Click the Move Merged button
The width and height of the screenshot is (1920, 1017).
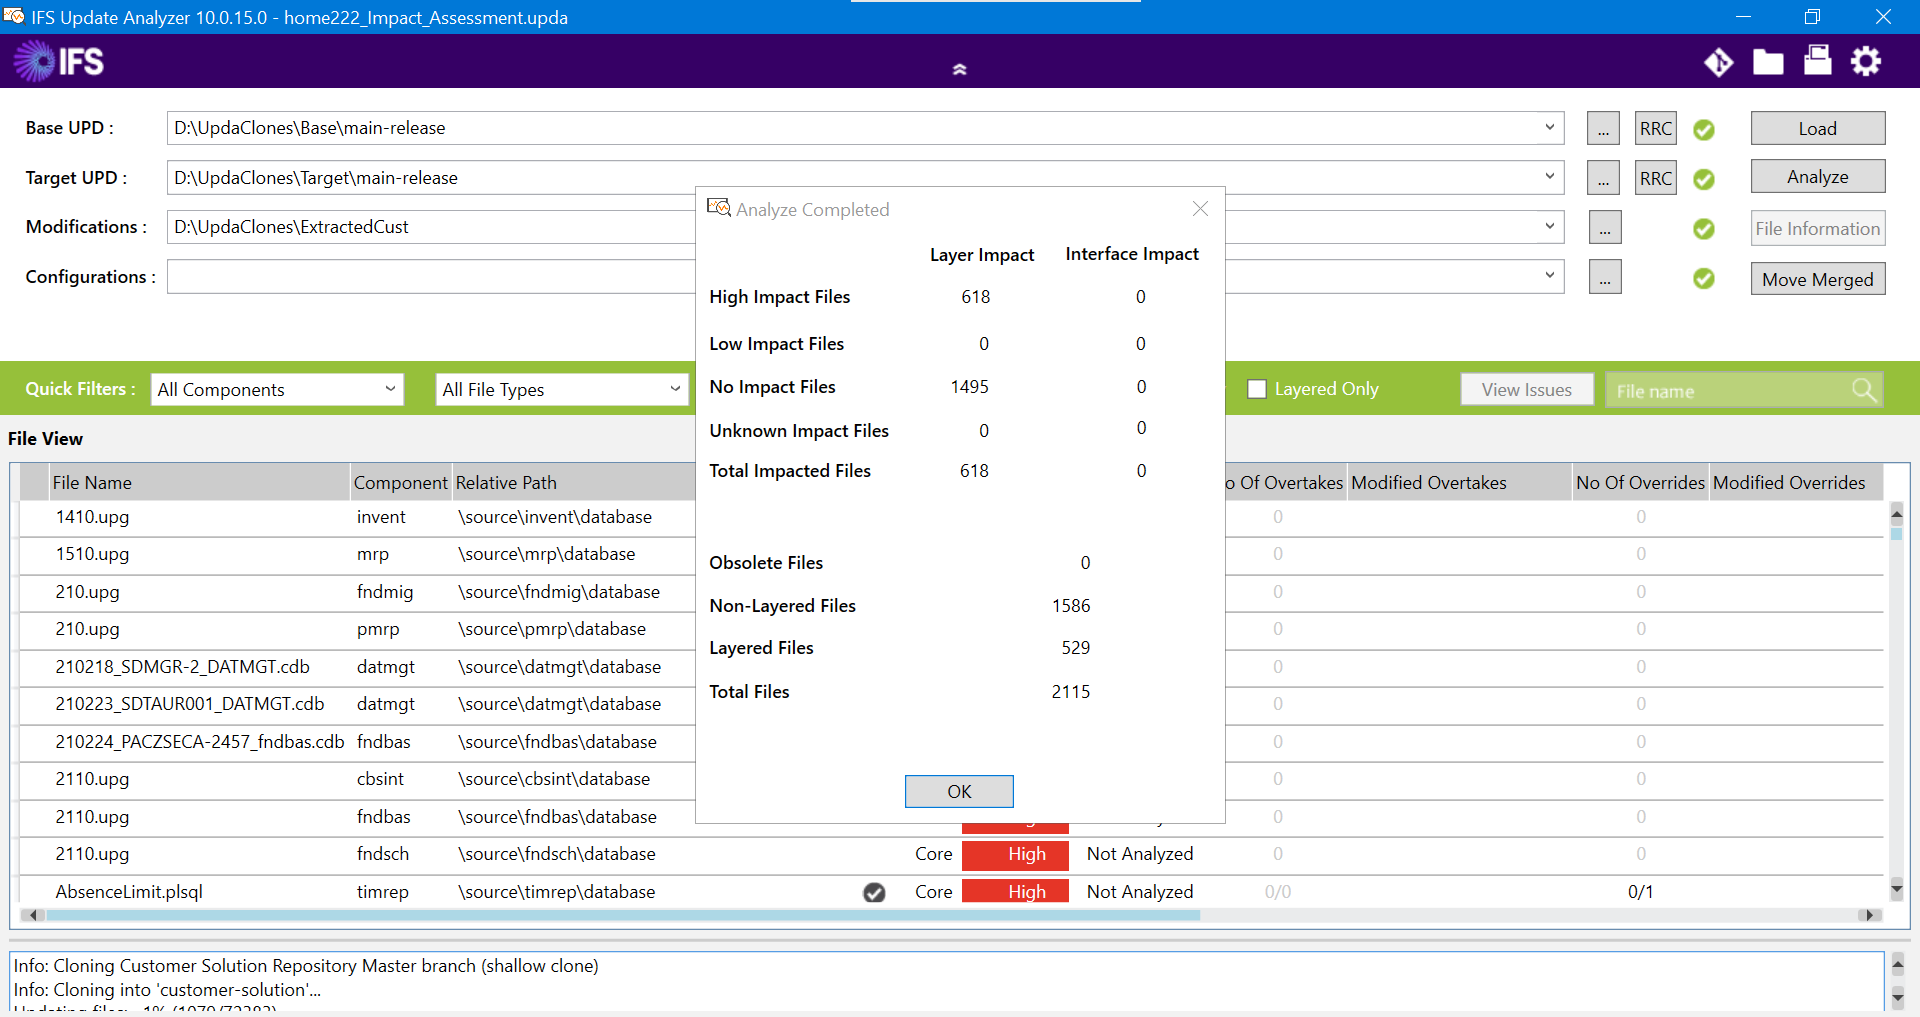(x=1817, y=280)
